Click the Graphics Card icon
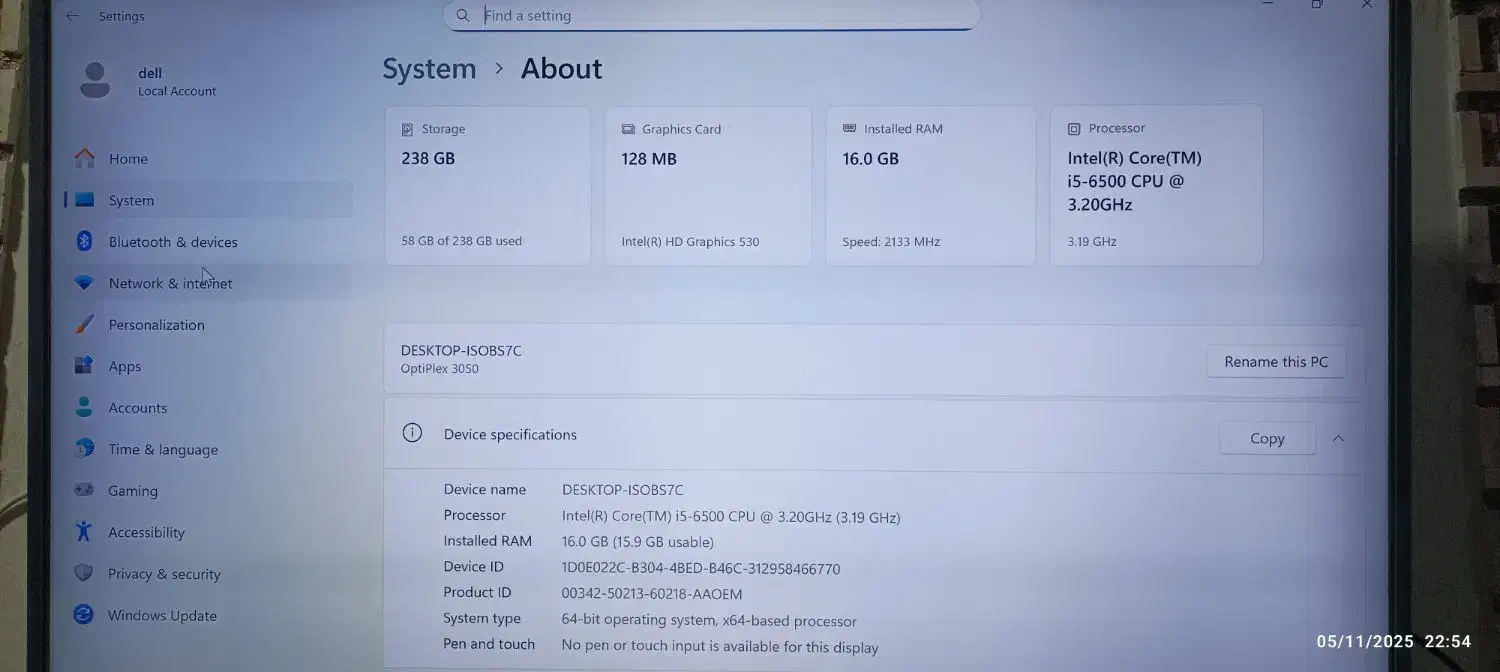This screenshot has height=672, width=1500. tap(628, 128)
